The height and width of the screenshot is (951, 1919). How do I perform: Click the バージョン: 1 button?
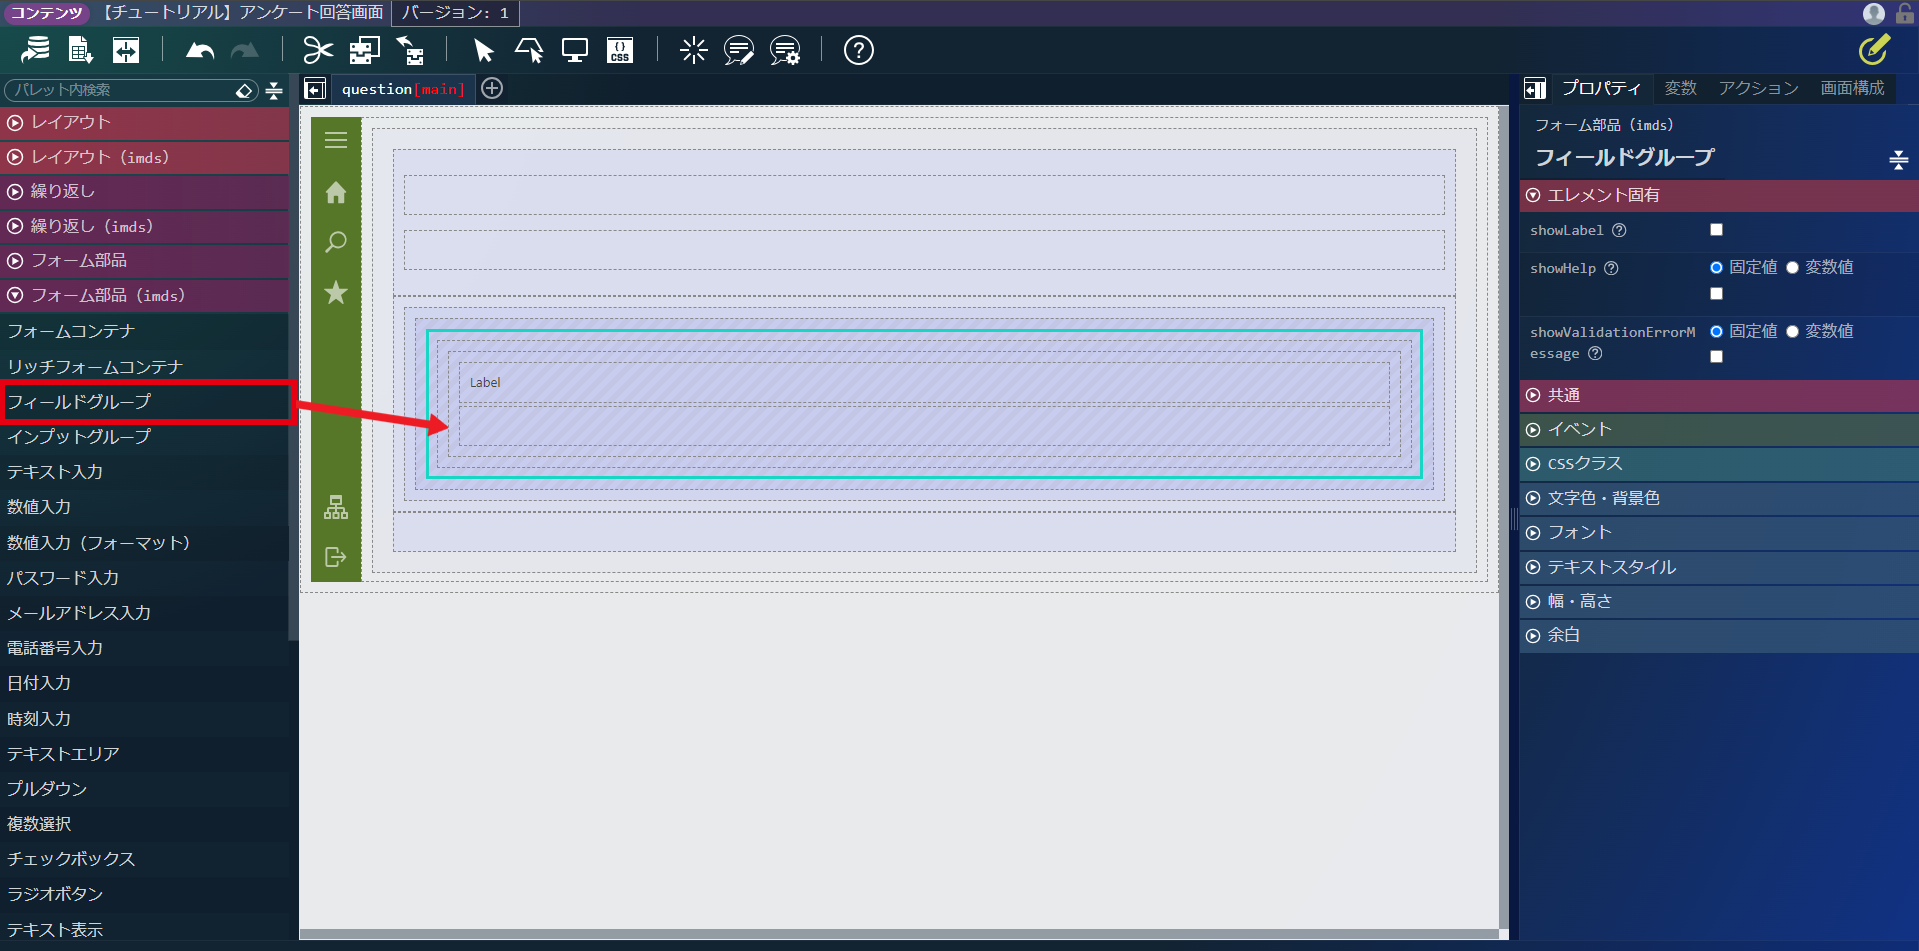455,13
